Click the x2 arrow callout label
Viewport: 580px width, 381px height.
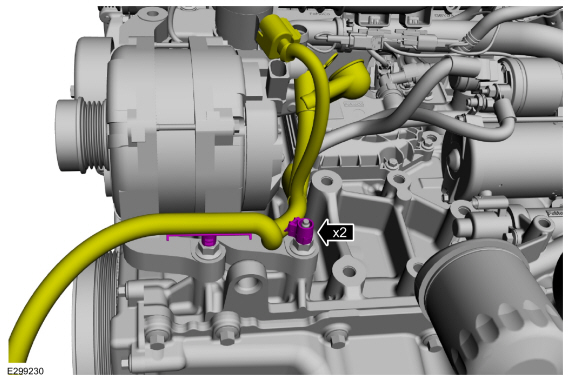coord(336,233)
